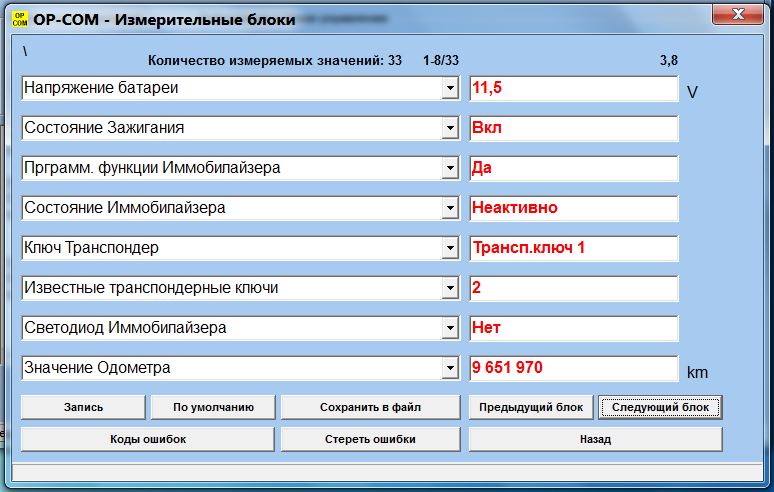Open dropdown arrow for Светодиод Иммобилайзера
Viewport: 774px width, 492px height.
(450, 328)
